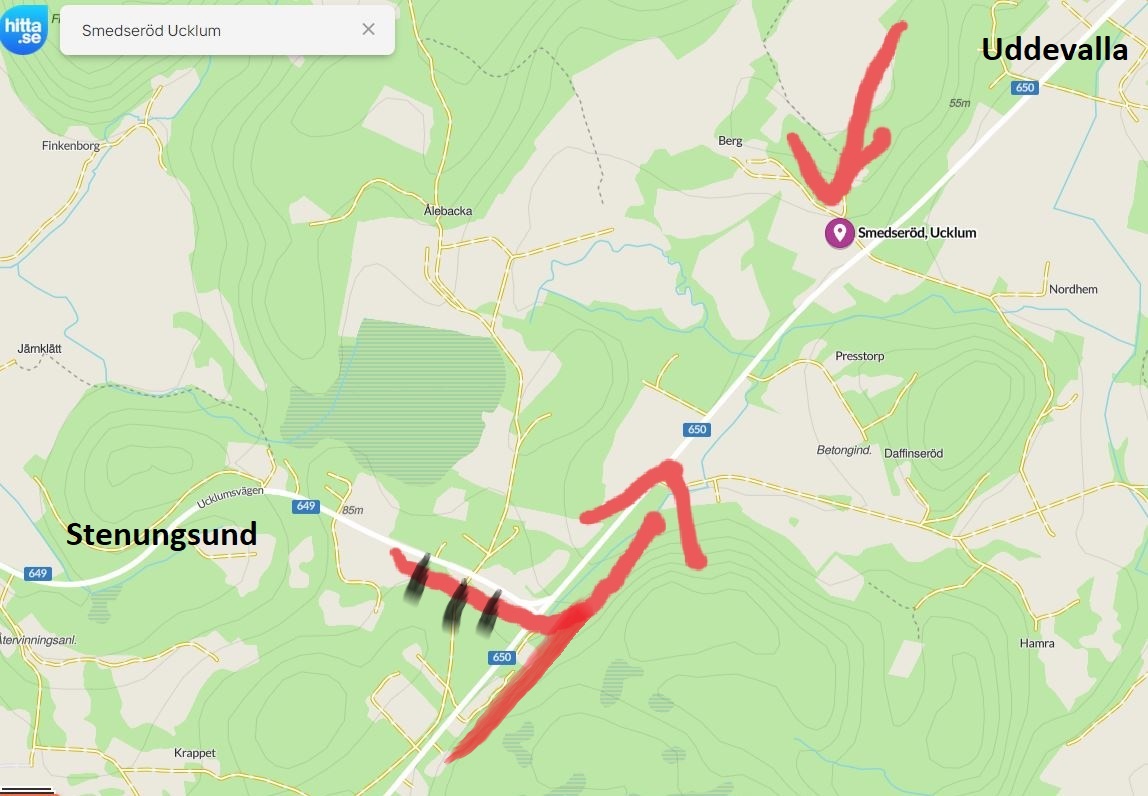Viewport: 1148px width, 796px height.
Task: Click the Smedseröd, Ucklum map label
Action: pyautogui.click(x=917, y=233)
